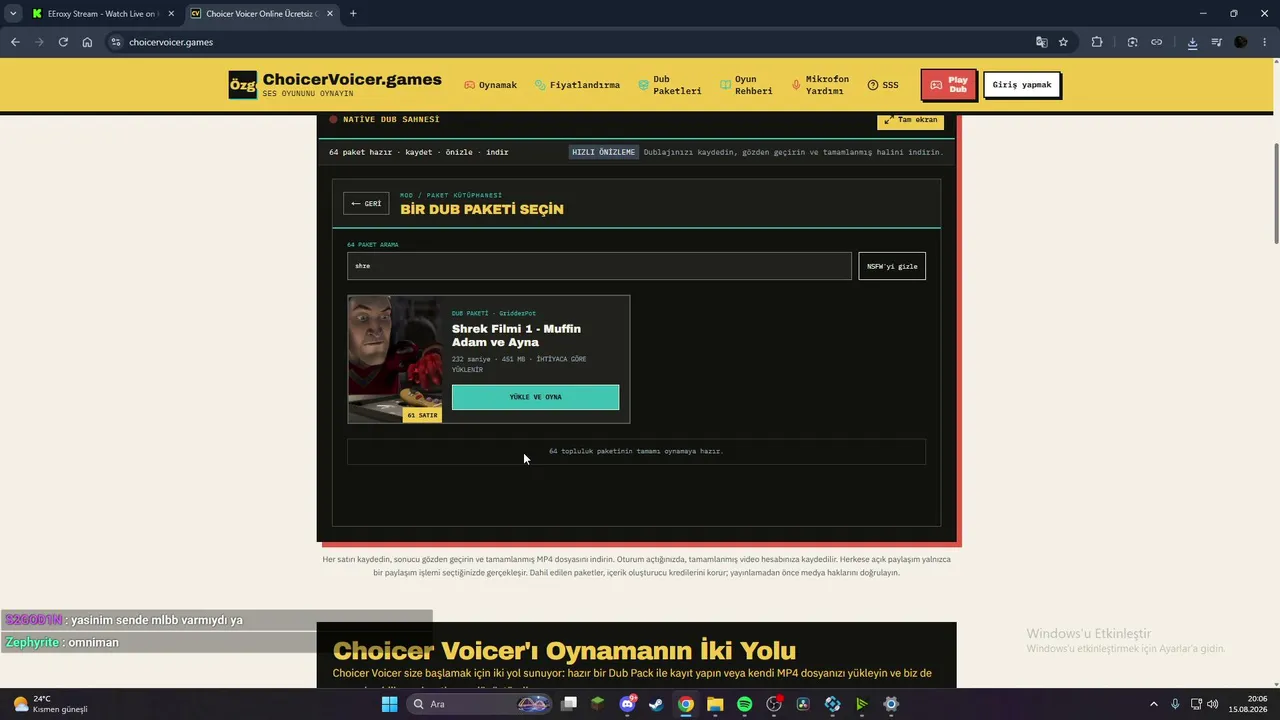Open the green play-arrow app in taskbar
The width and height of the screenshot is (1280, 720).
point(861,704)
